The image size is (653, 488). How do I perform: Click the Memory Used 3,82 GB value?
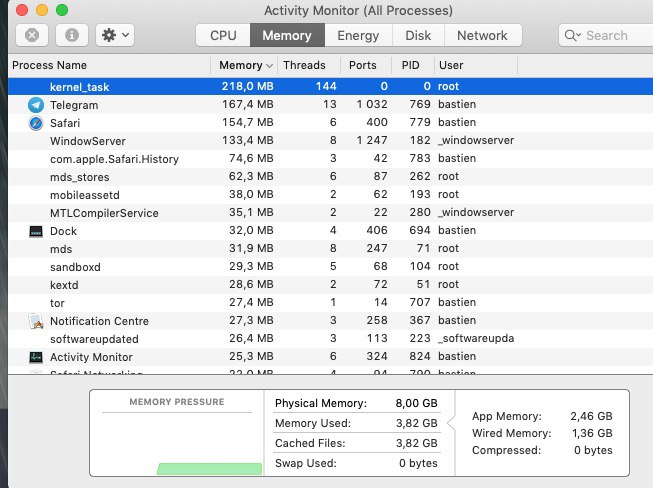tap(416, 423)
